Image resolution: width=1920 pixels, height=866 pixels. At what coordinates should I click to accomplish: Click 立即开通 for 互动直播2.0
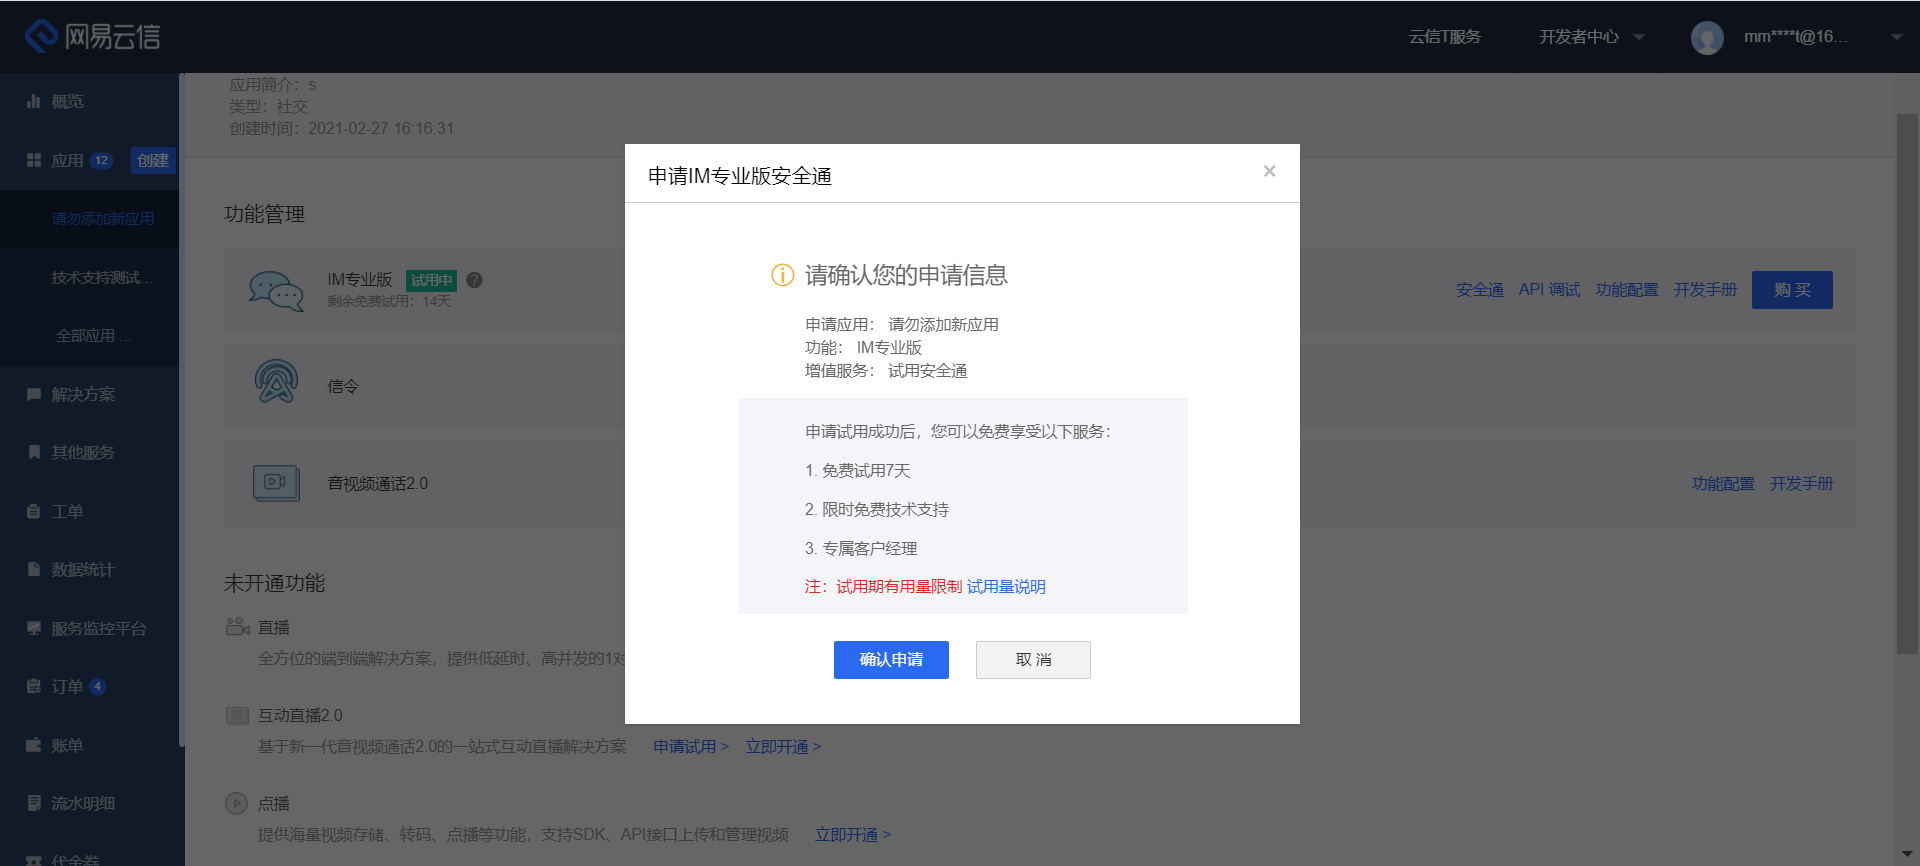(x=782, y=747)
